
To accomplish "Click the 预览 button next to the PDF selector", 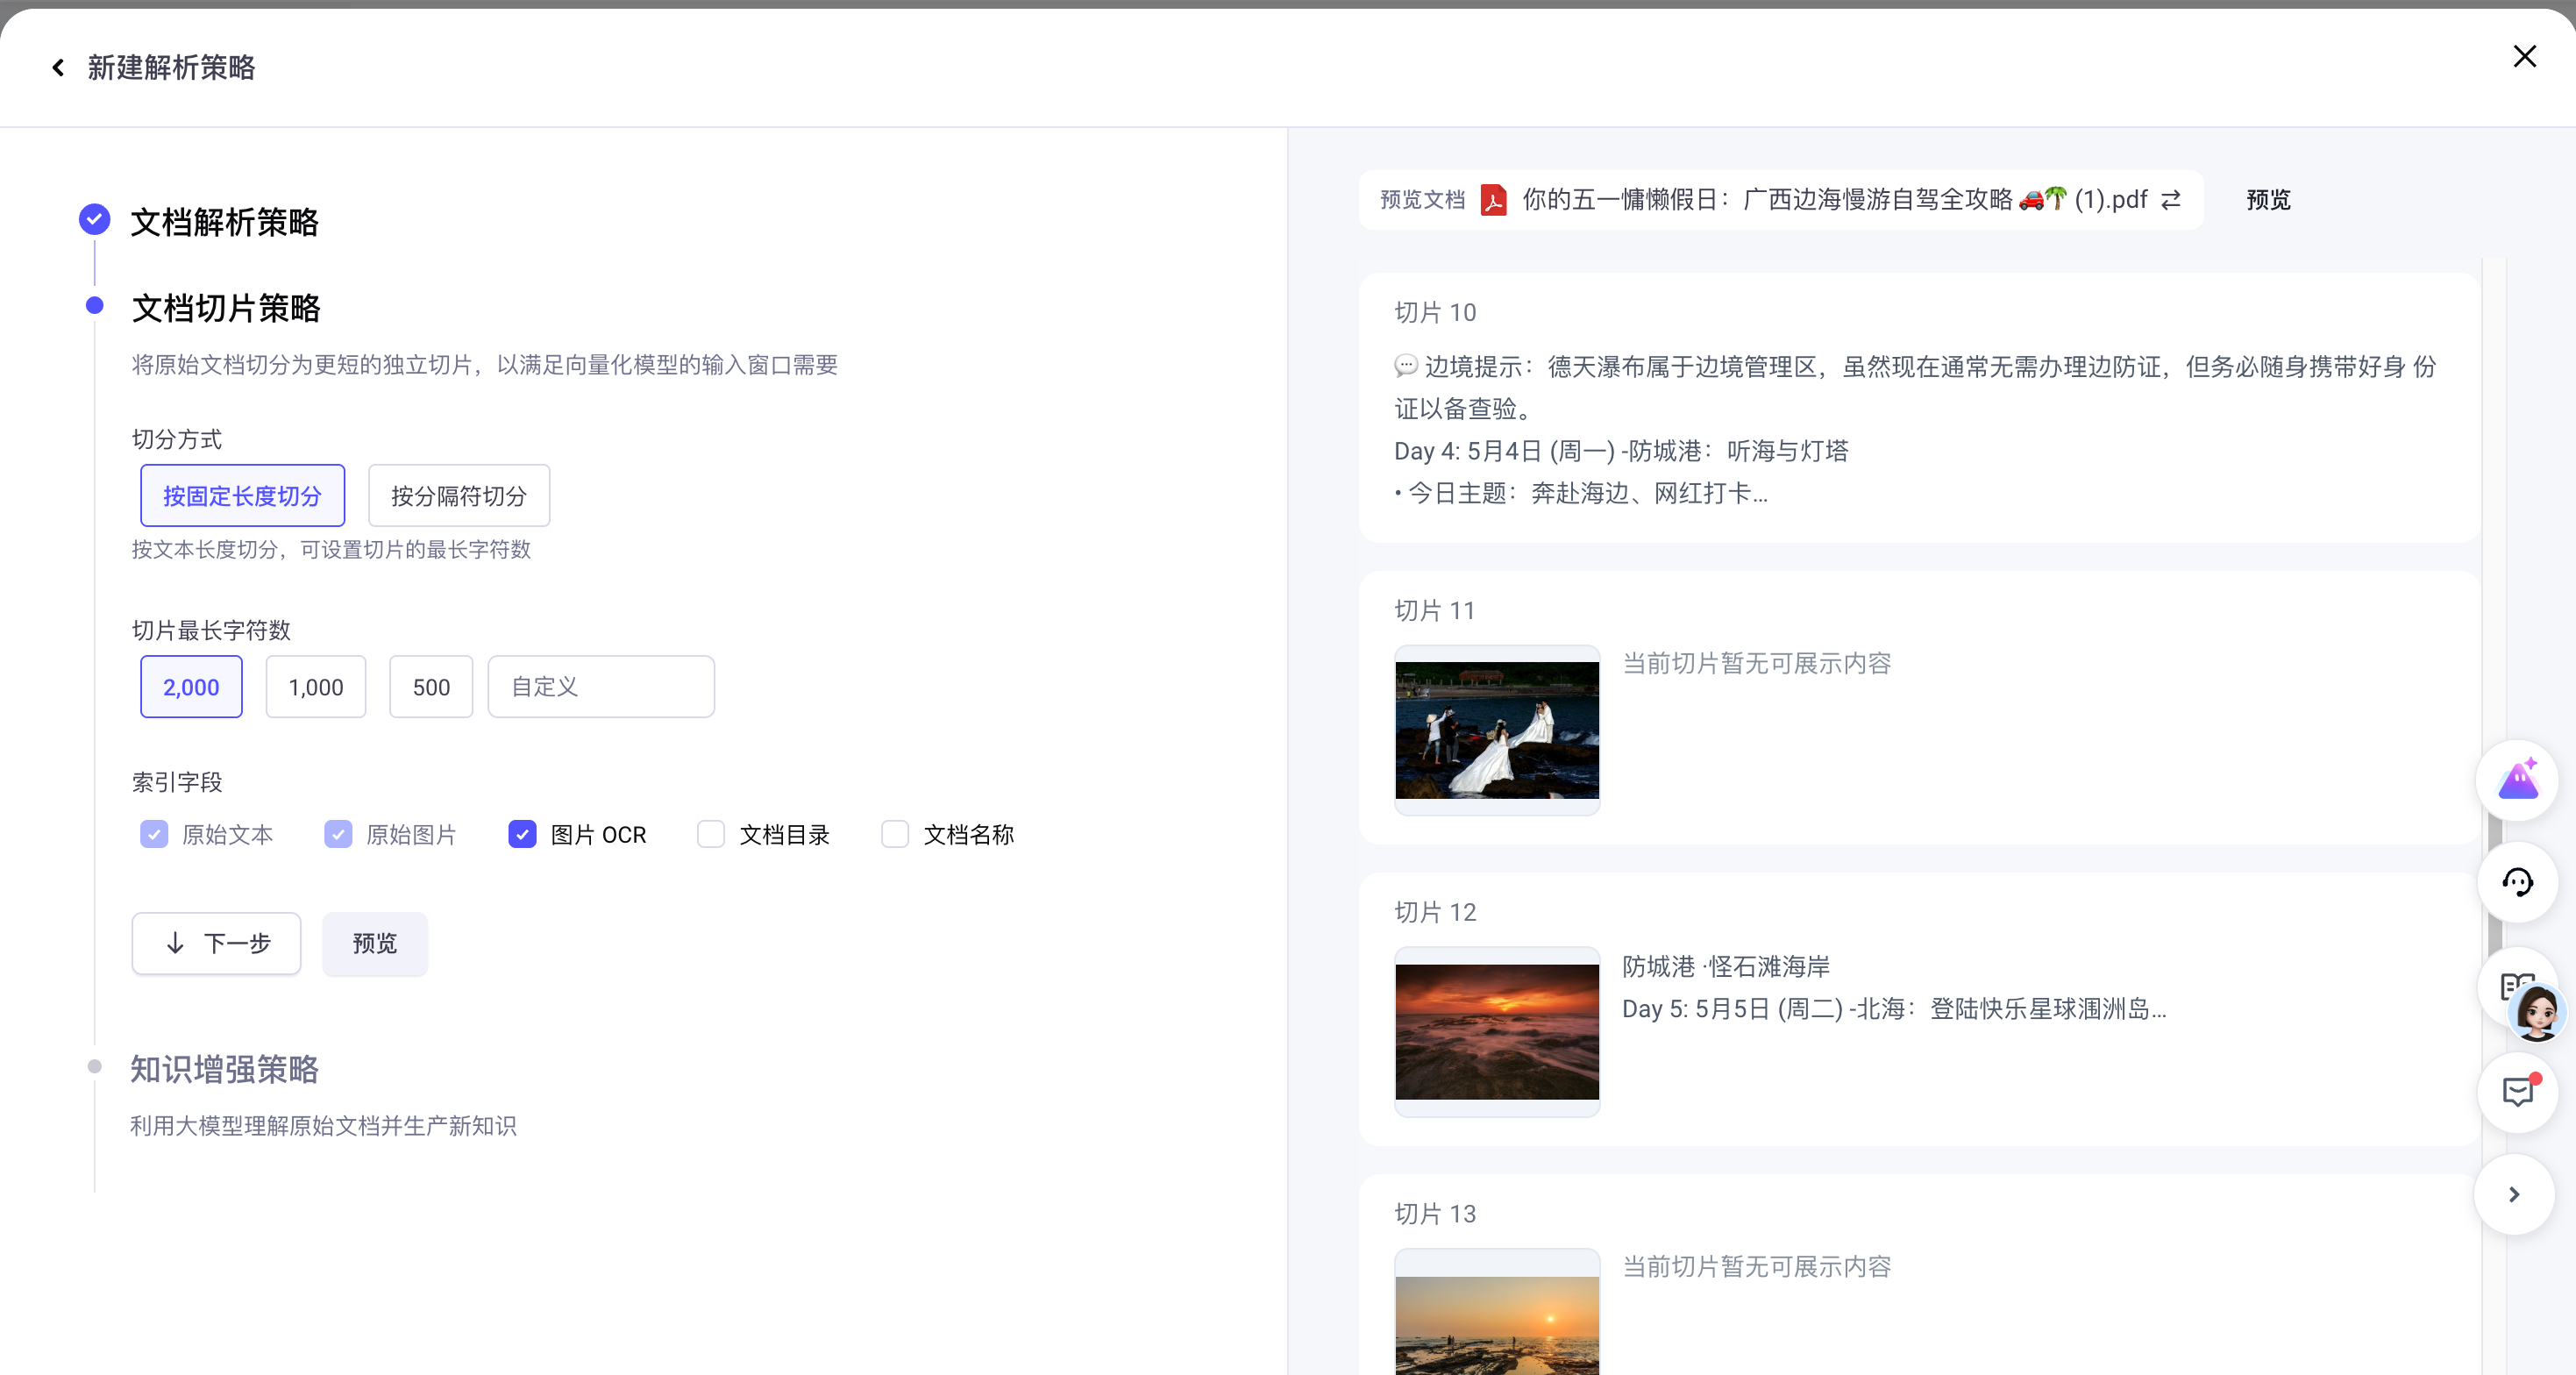I will pyautogui.click(x=2268, y=200).
